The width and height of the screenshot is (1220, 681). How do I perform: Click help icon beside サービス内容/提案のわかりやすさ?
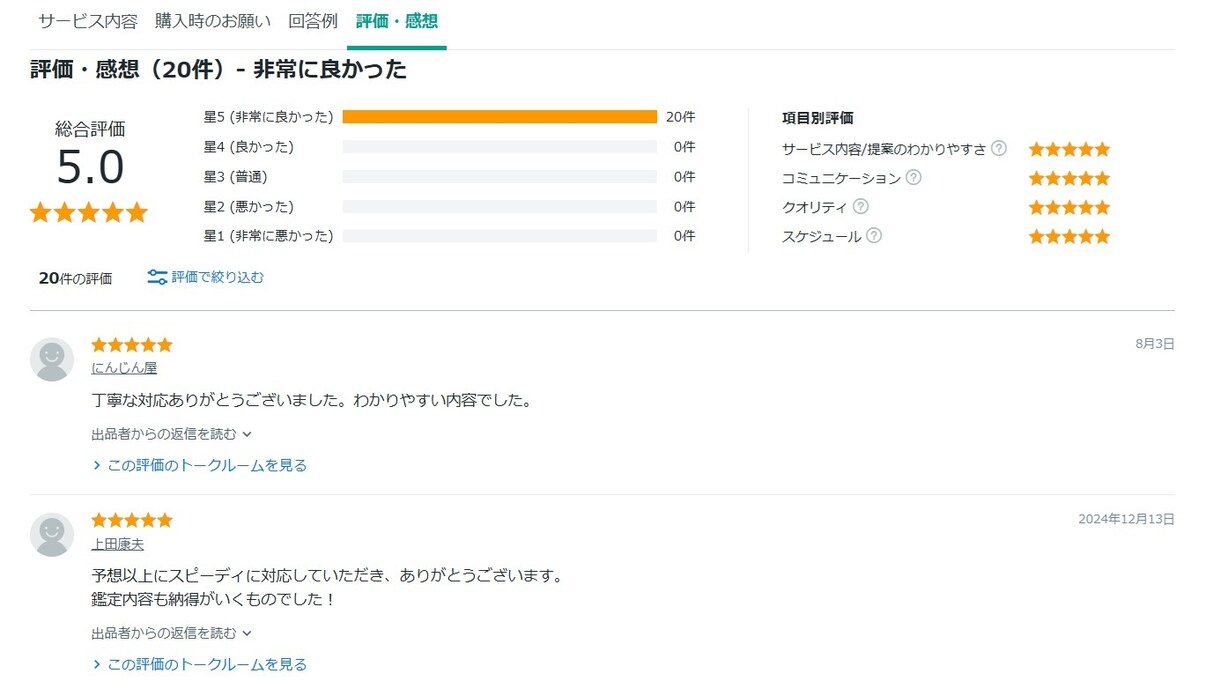click(999, 148)
